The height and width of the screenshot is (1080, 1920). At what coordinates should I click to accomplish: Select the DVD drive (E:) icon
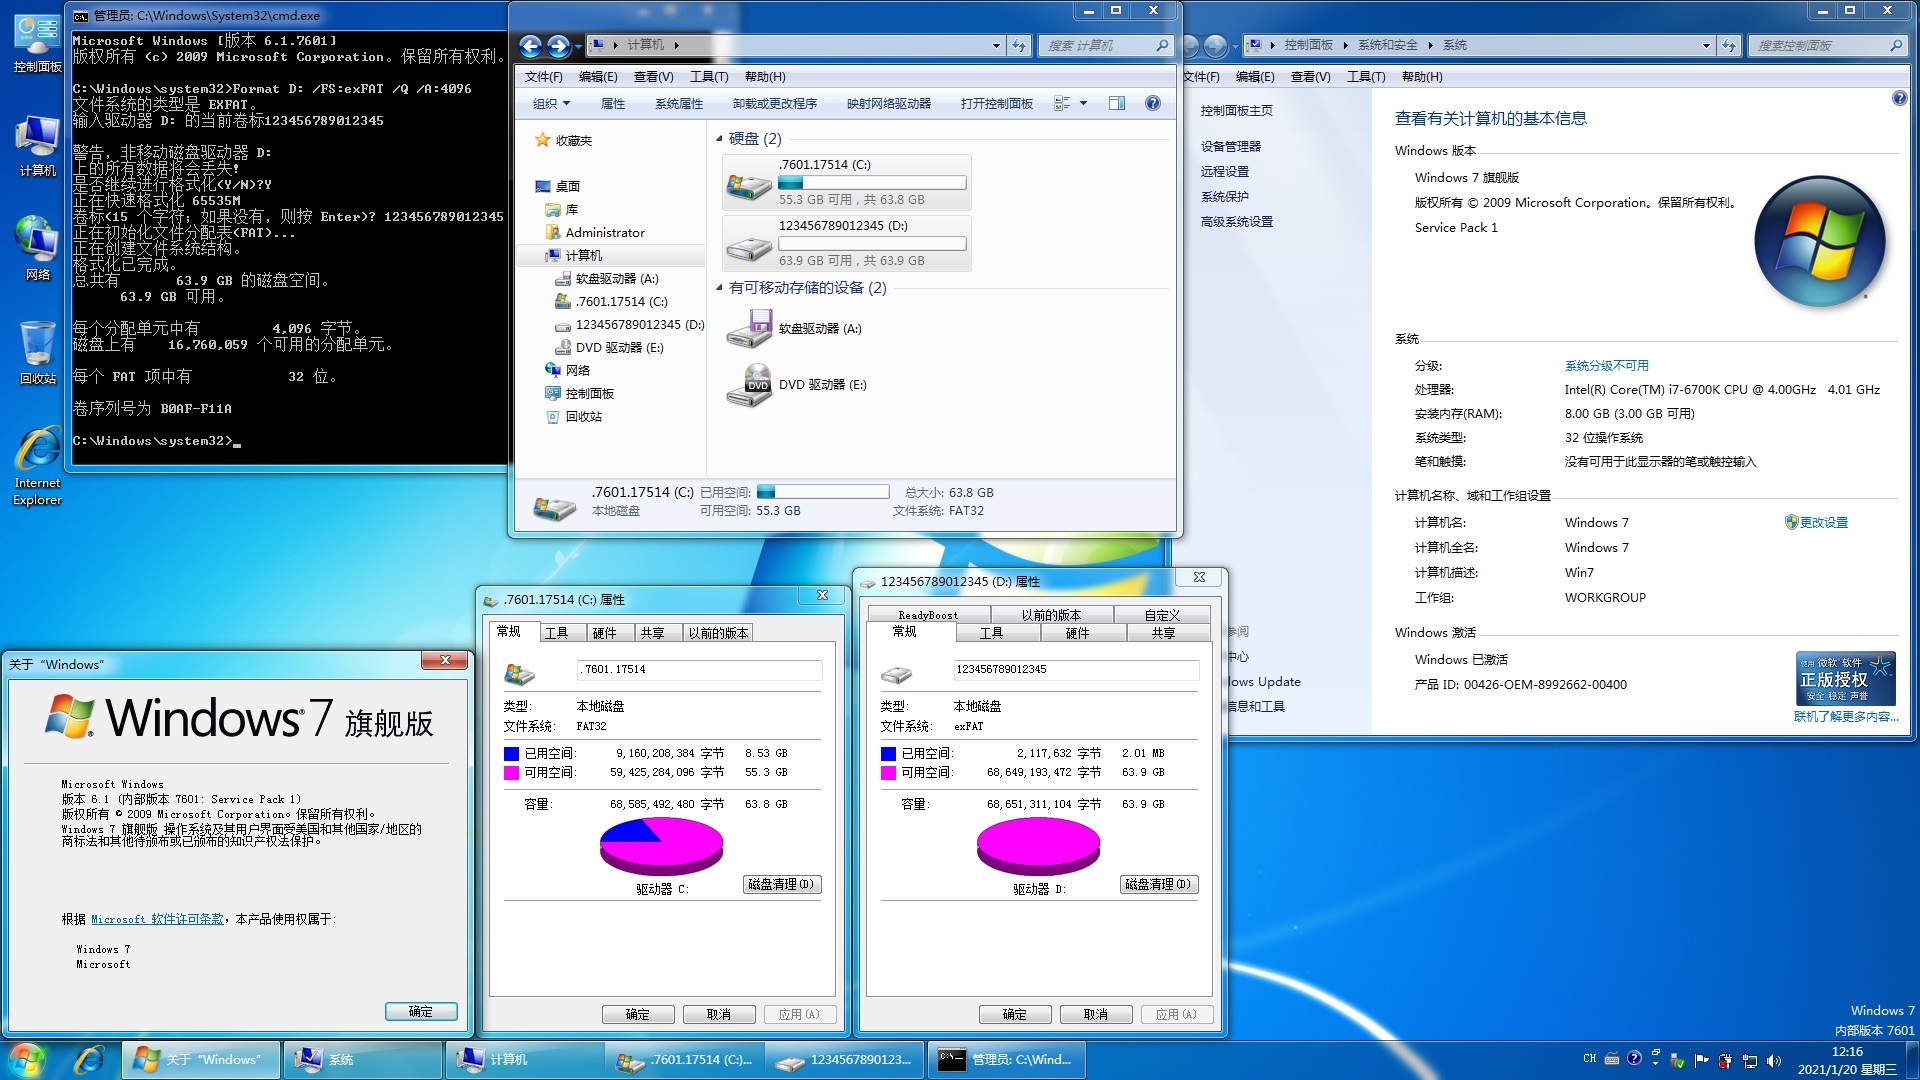click(x=750, y=385)
